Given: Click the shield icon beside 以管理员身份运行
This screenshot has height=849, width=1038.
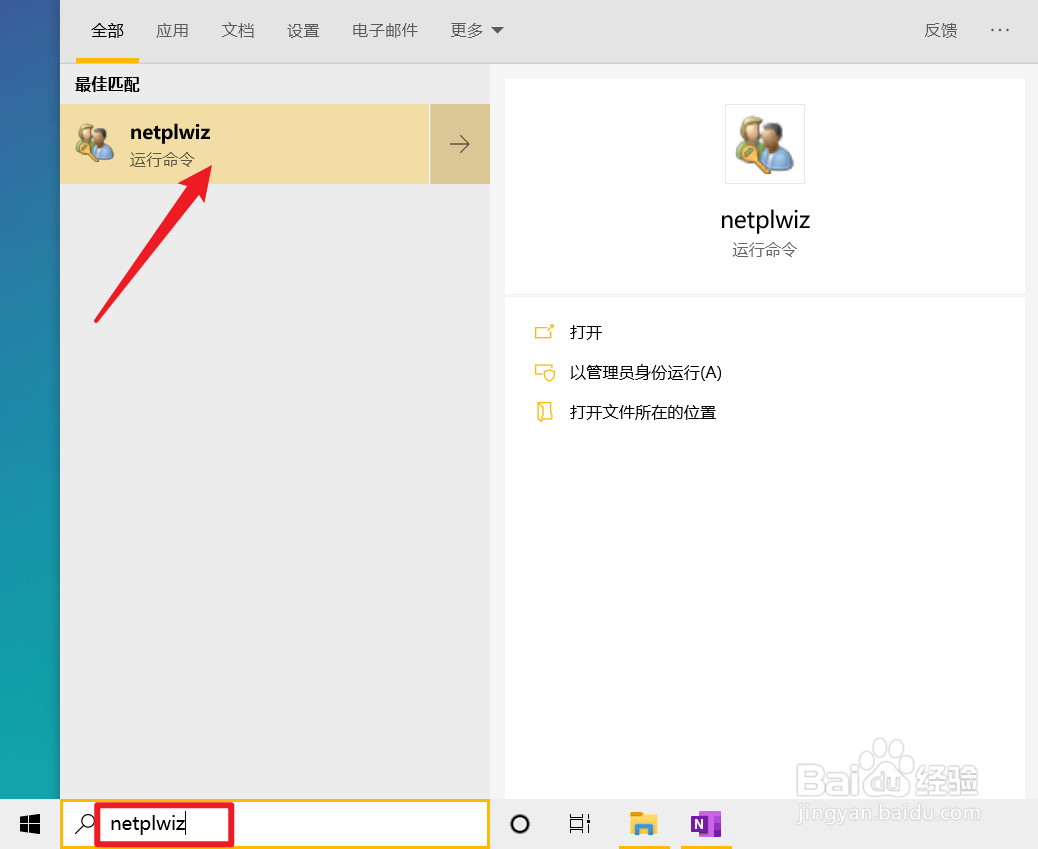Looking at the screenshot, I should click(x=545, y=372).
